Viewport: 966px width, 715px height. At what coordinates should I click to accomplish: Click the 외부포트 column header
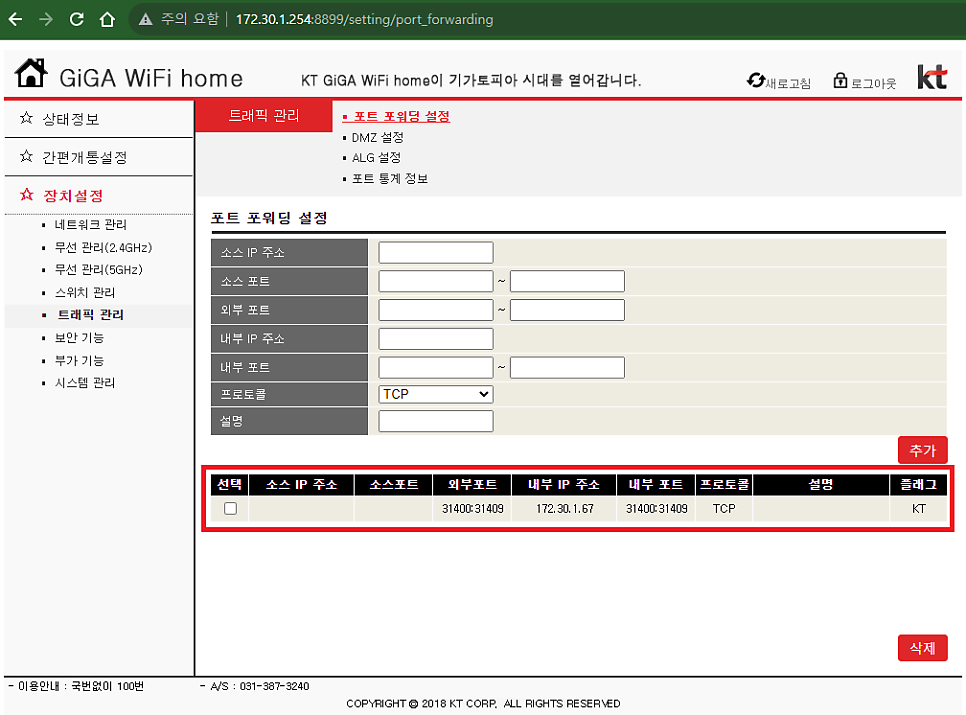472,485
